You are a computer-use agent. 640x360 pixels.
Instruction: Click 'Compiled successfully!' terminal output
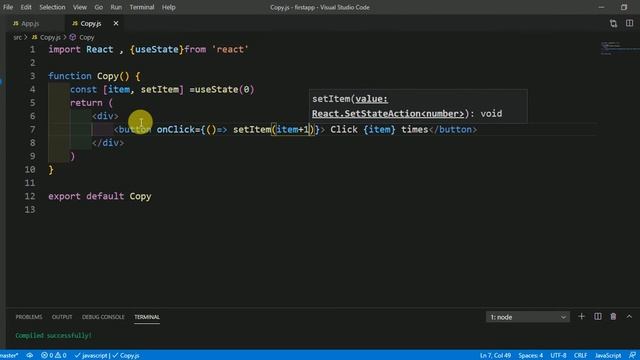click(53, 336)
